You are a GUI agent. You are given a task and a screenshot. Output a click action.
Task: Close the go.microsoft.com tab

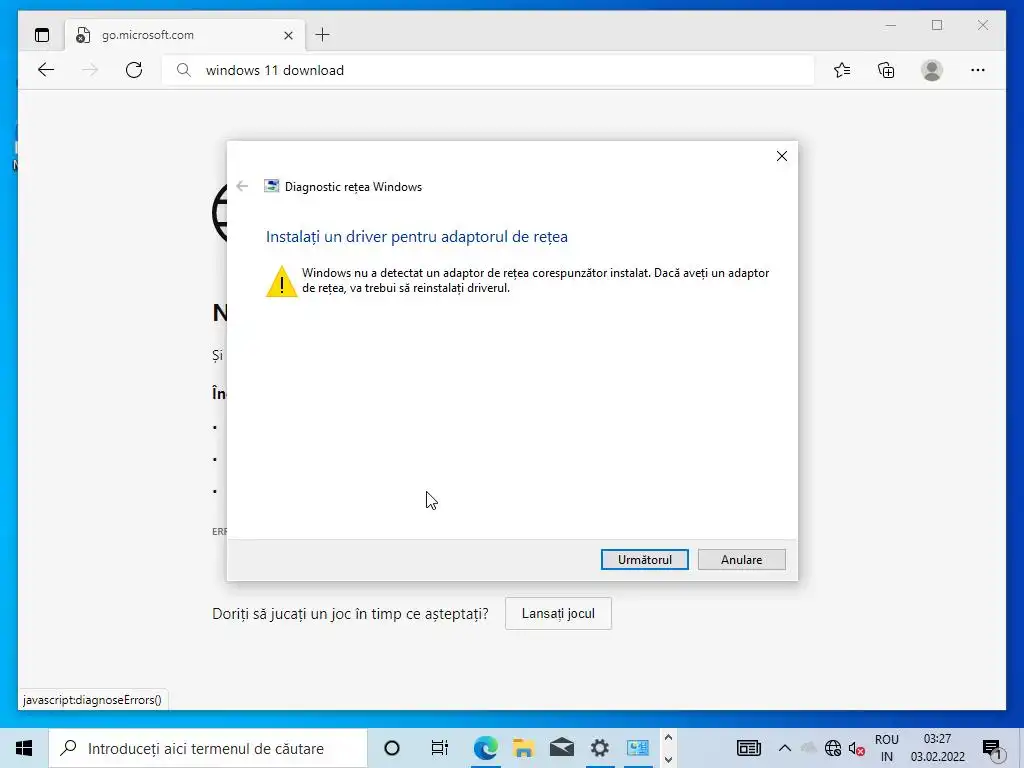pos(288,35)
